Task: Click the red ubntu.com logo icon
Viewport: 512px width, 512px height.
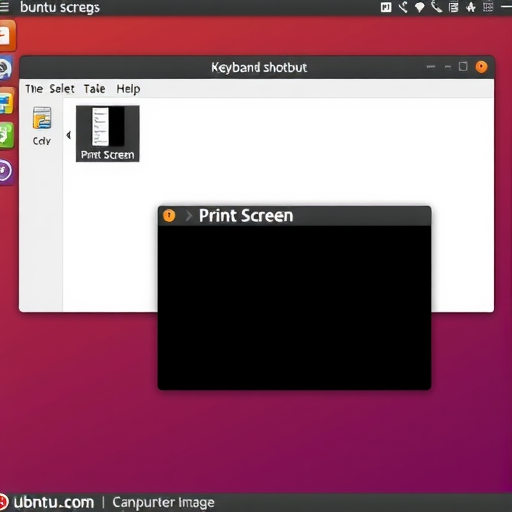Action: (x=4, y=502)
